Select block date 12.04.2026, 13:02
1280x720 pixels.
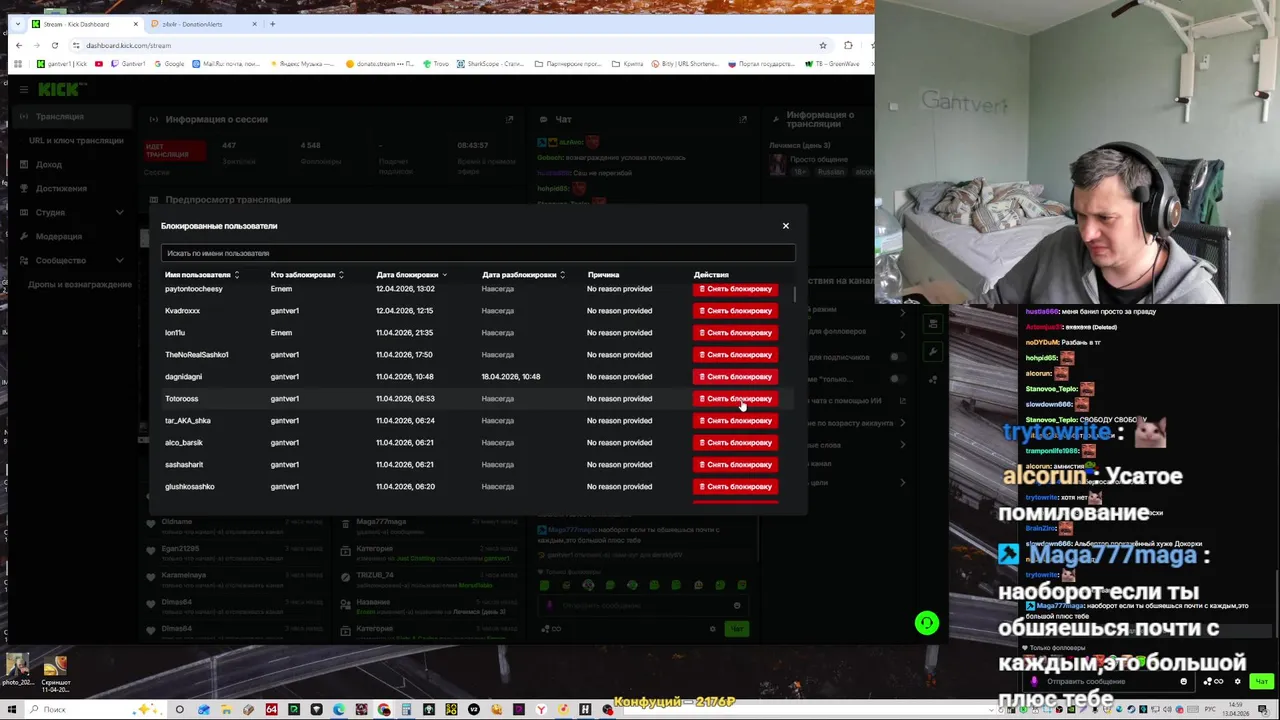click(405, 289)
